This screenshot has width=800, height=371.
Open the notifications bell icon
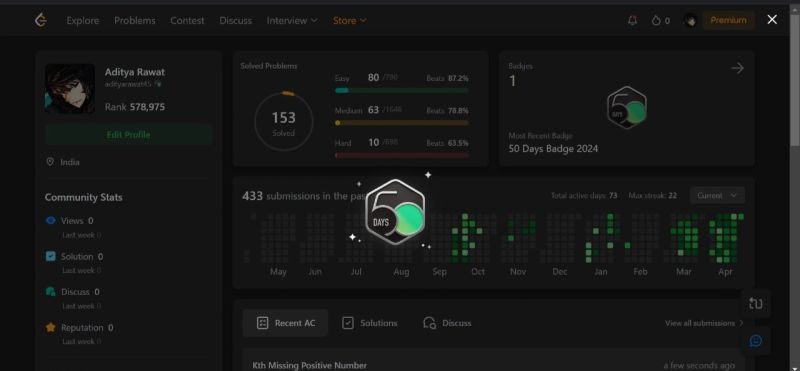coord(633,20)
